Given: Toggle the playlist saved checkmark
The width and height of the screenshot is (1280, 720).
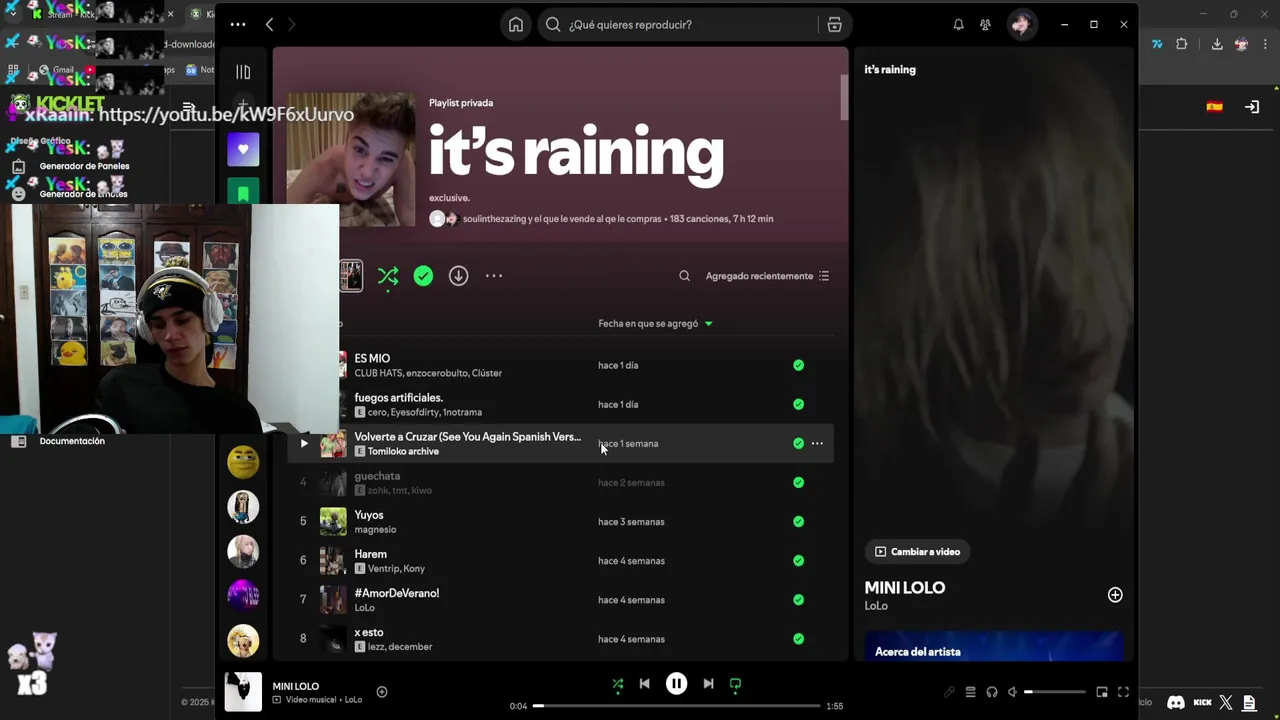Looking at the screenshot, I should (423, 276).
